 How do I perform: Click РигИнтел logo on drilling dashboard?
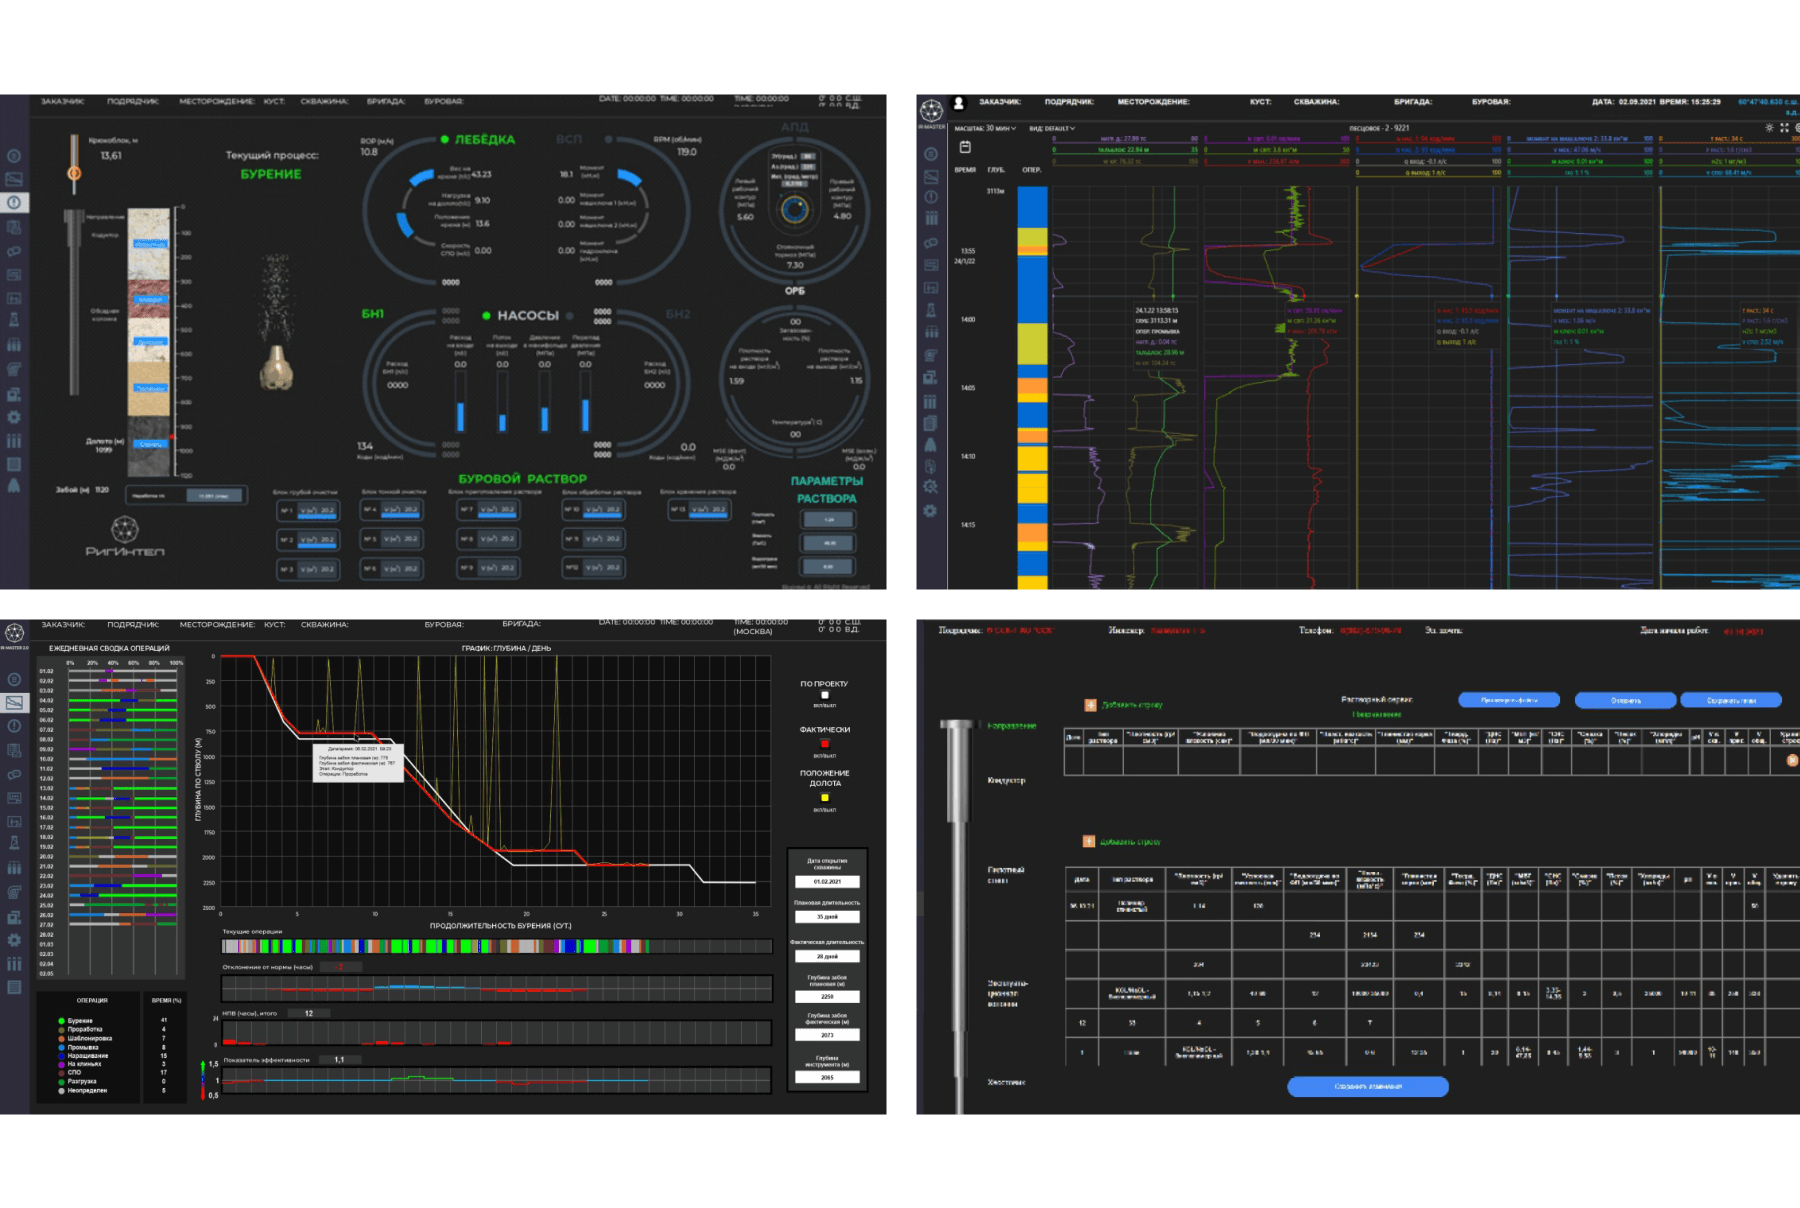click(124, 537)
